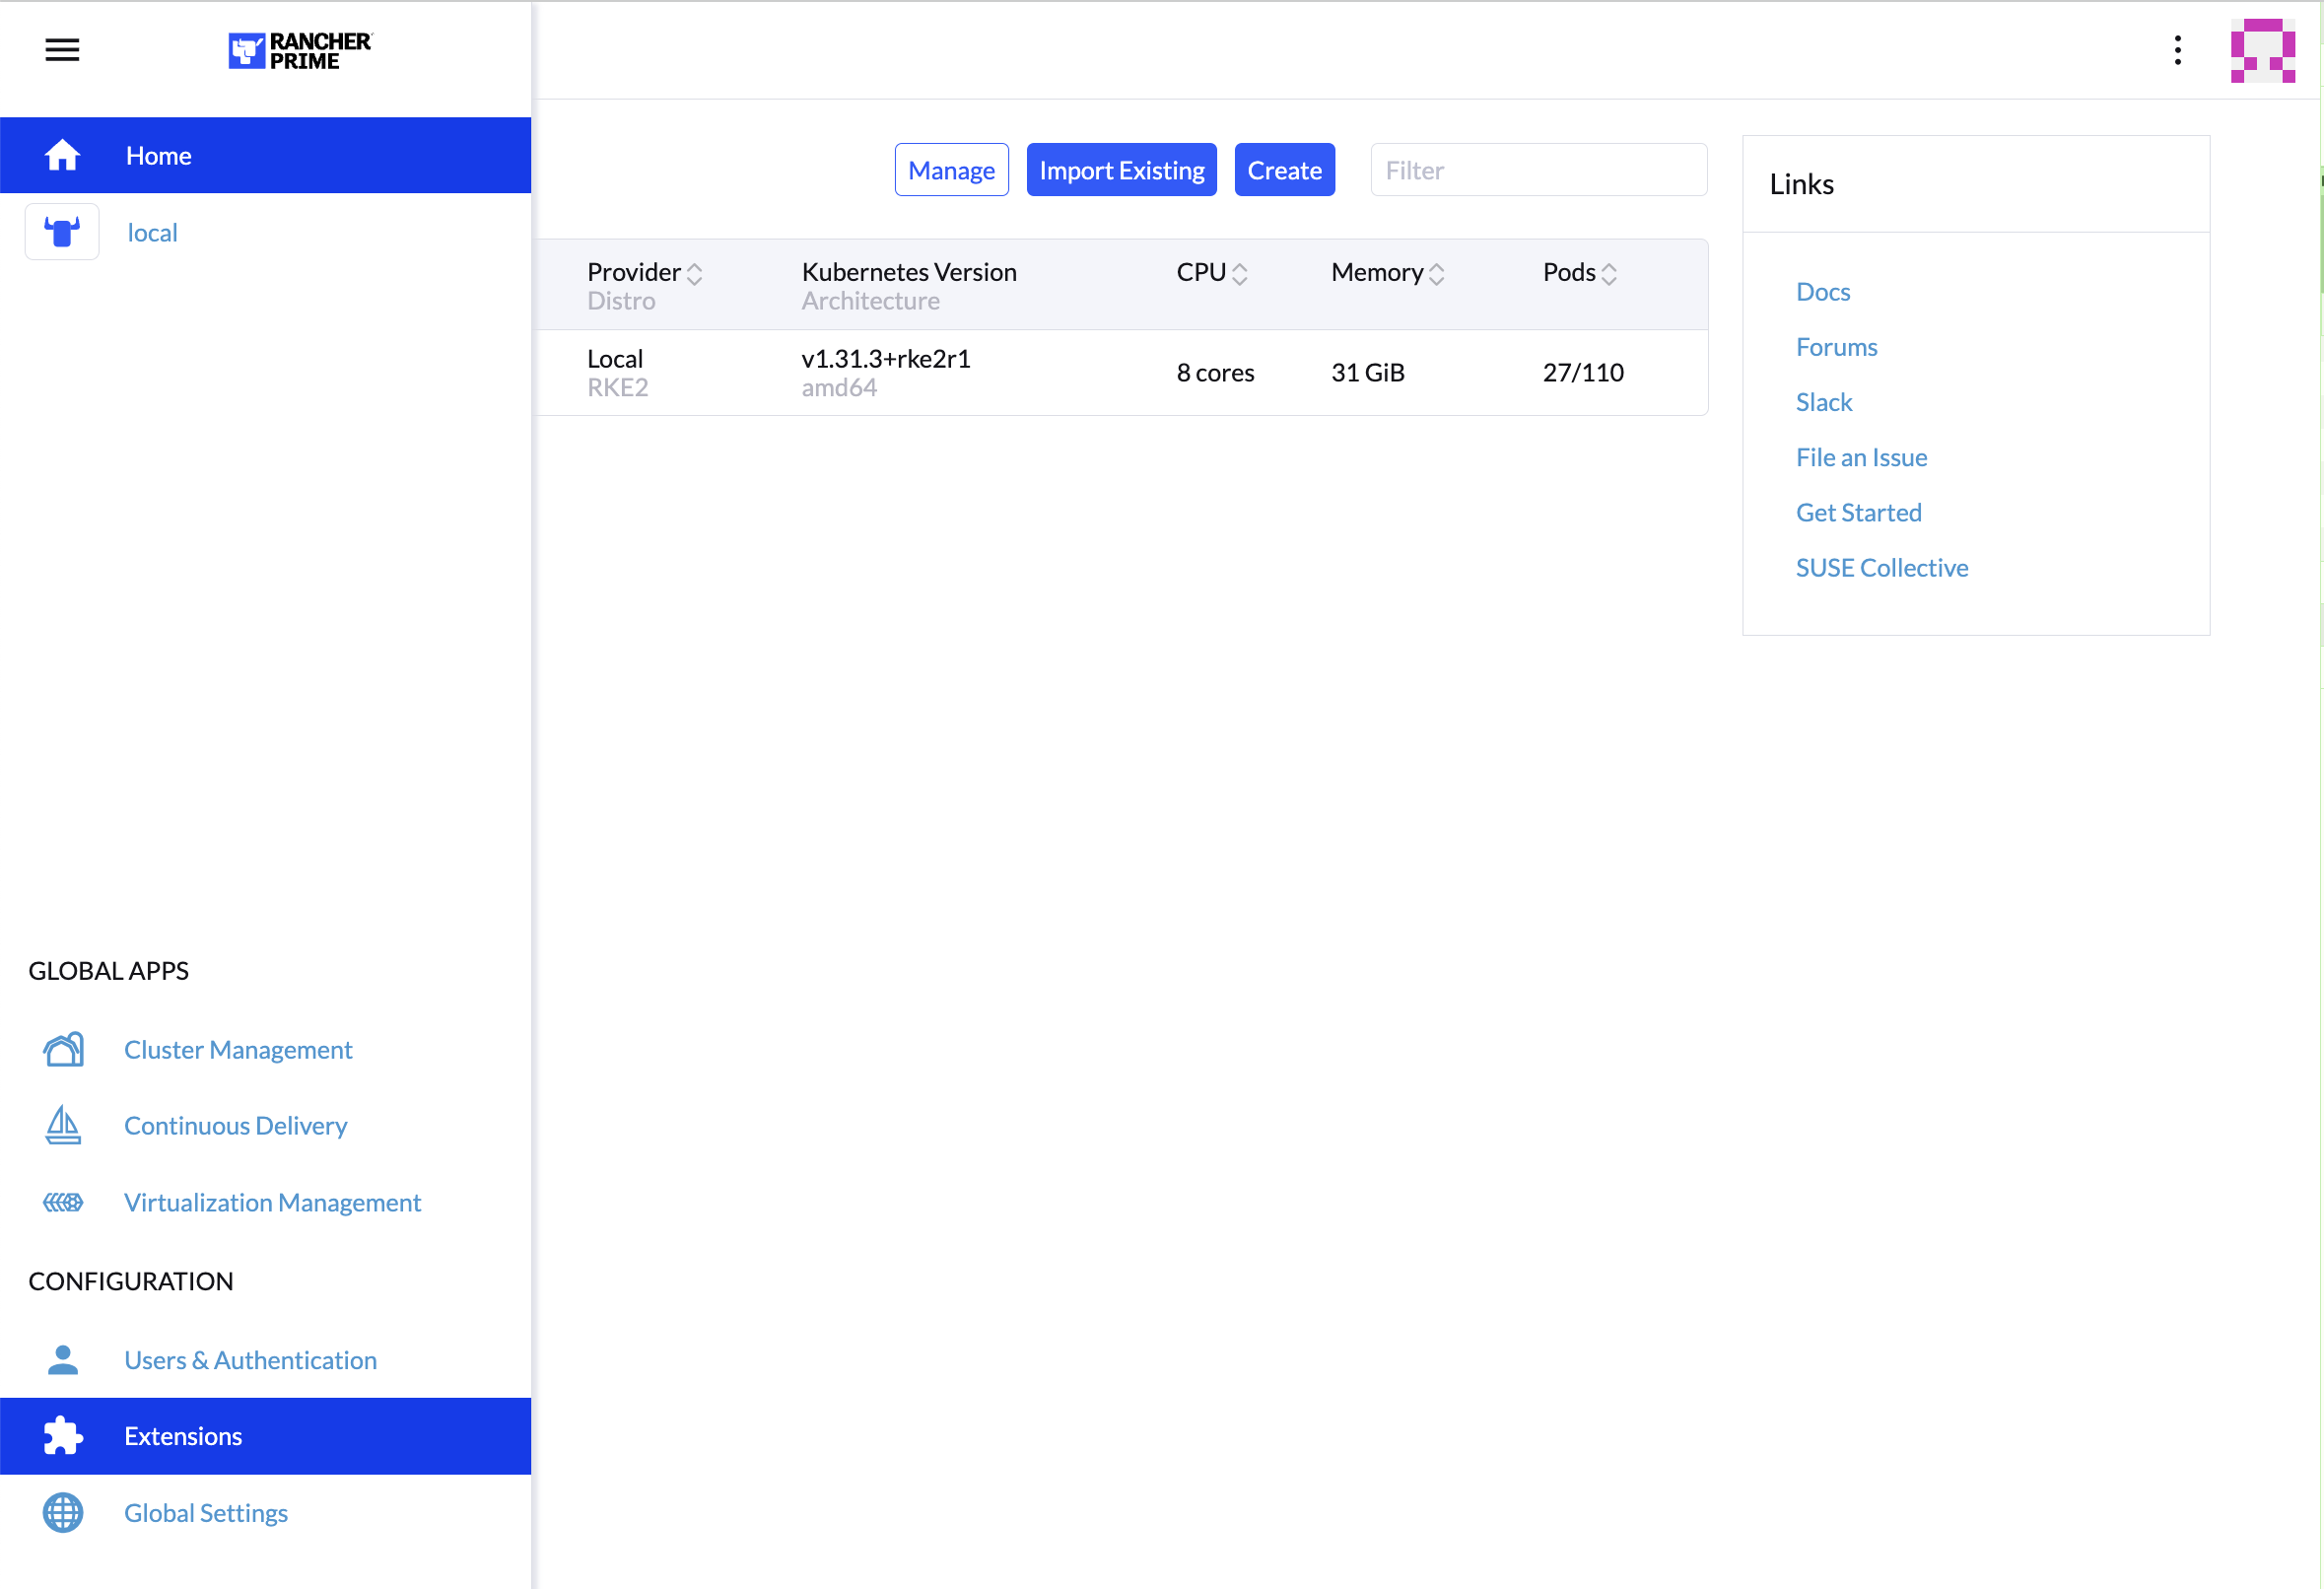Click the Virtualization Management icon
2324x1589 pixels.
(63, 1202)
